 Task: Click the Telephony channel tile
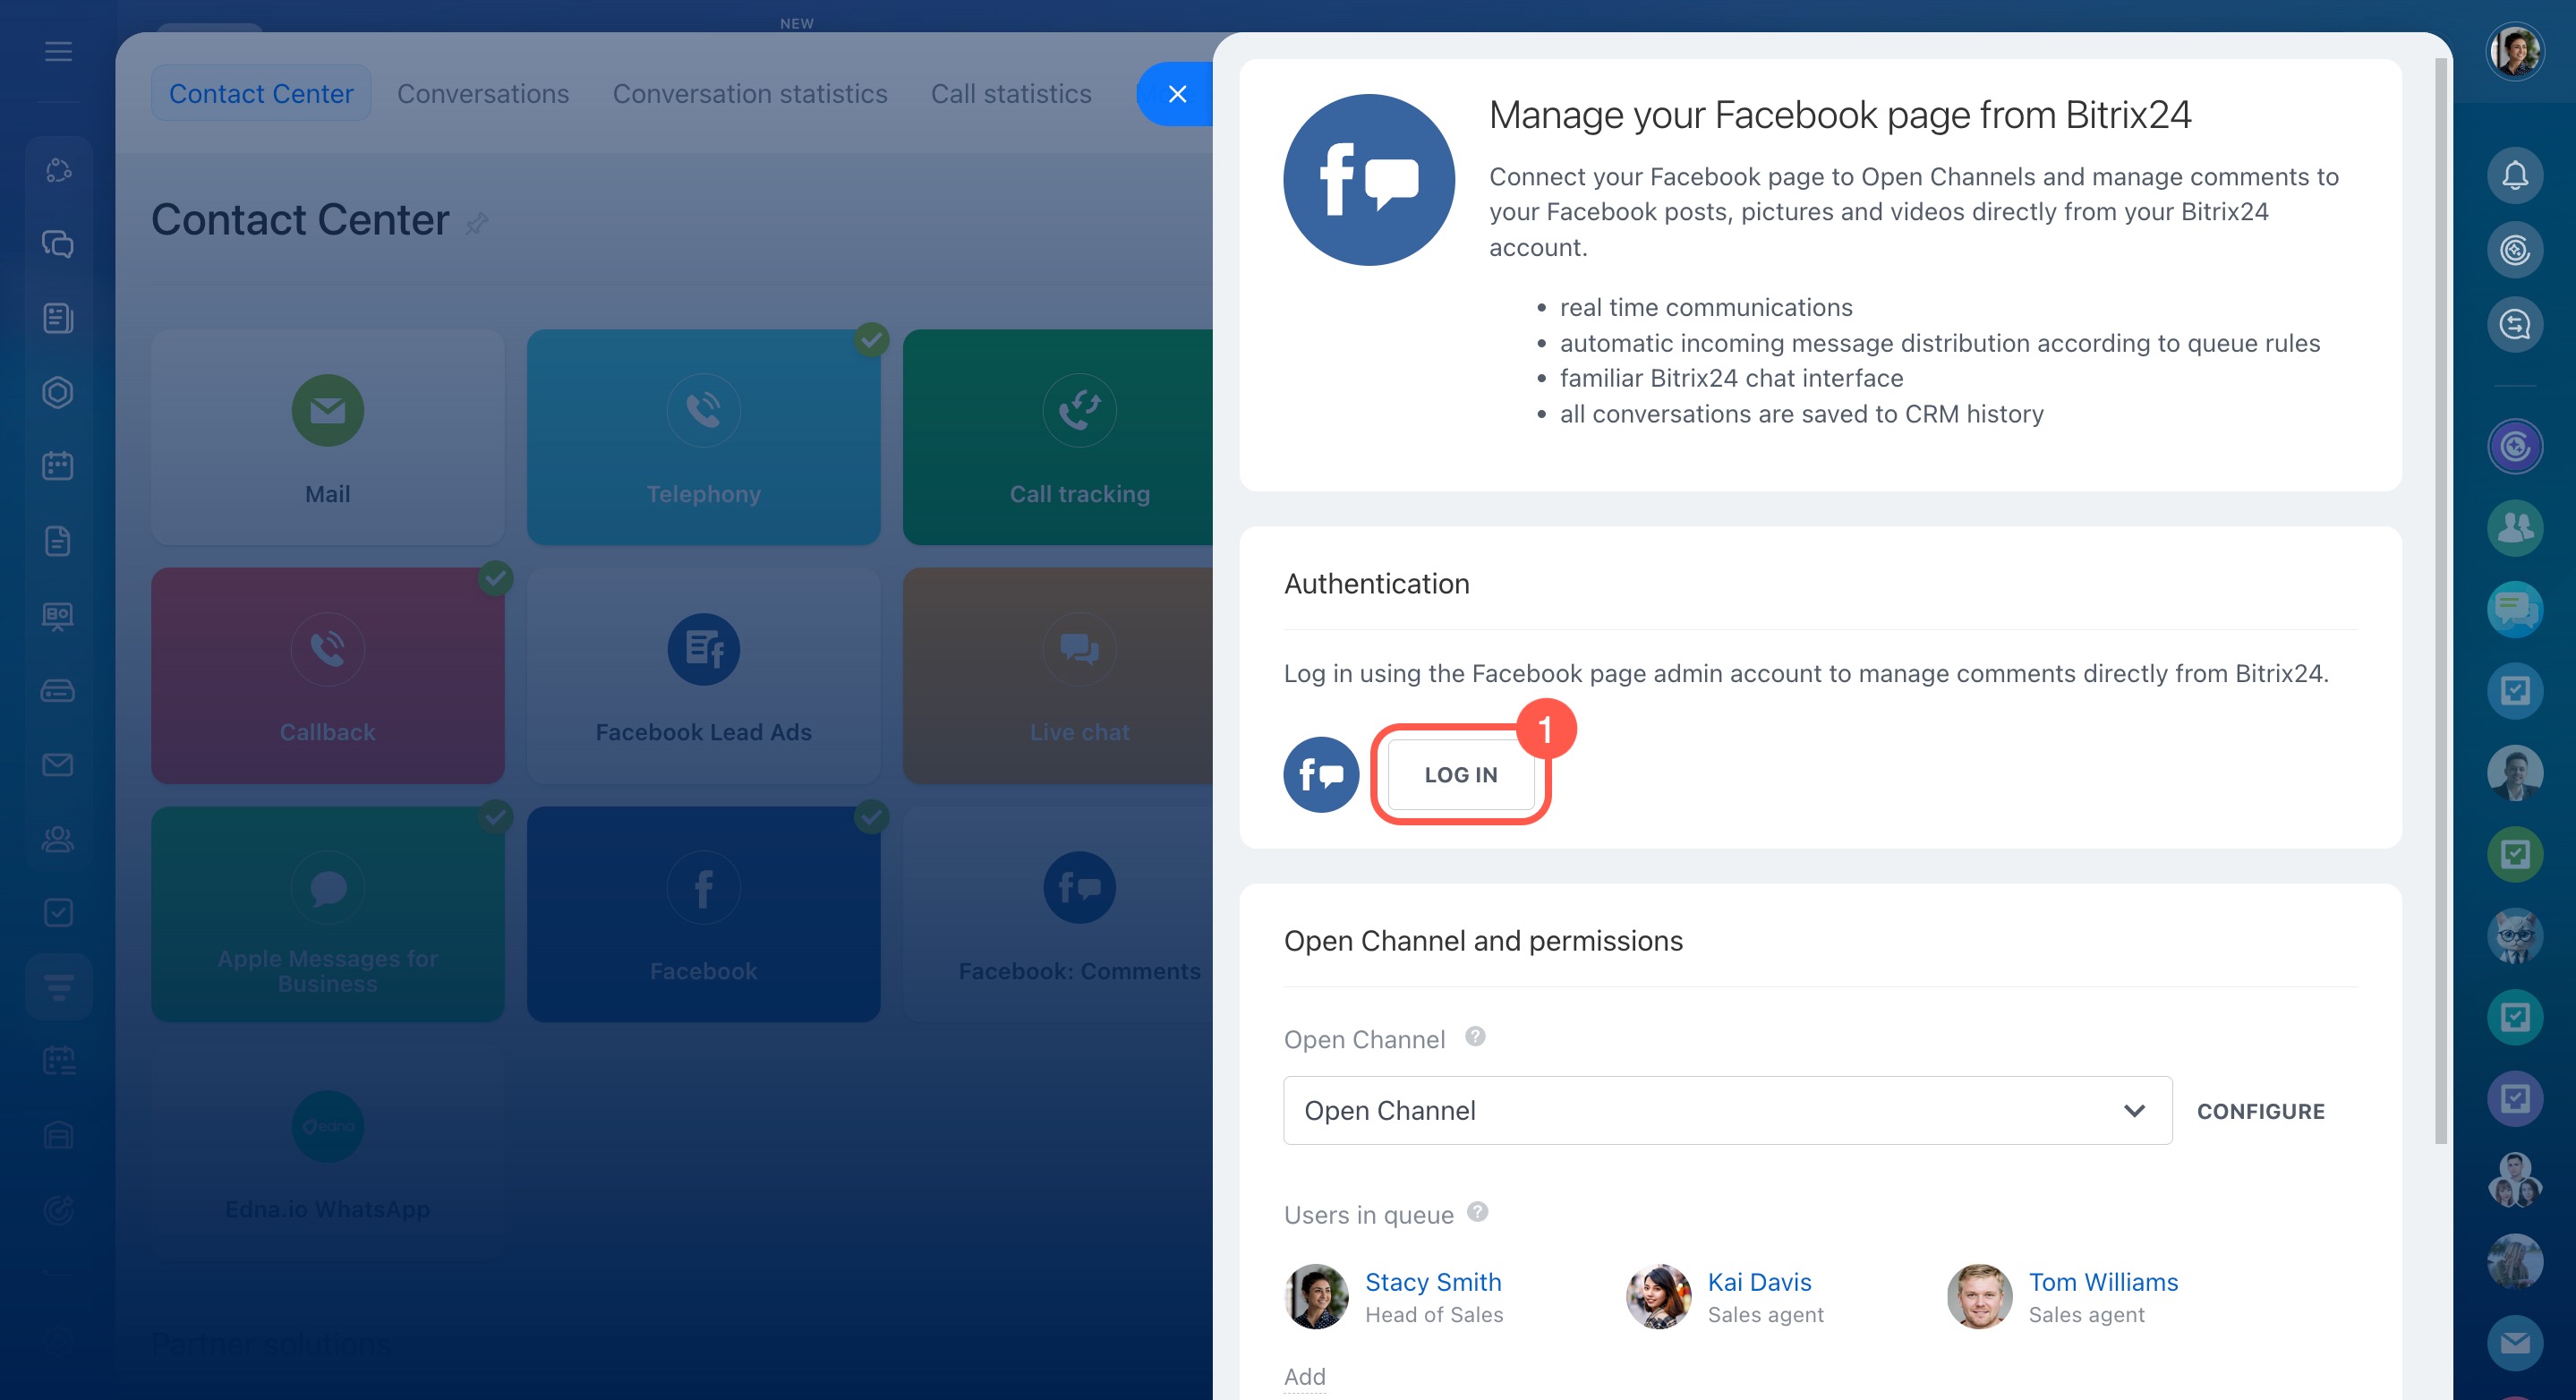703,437
